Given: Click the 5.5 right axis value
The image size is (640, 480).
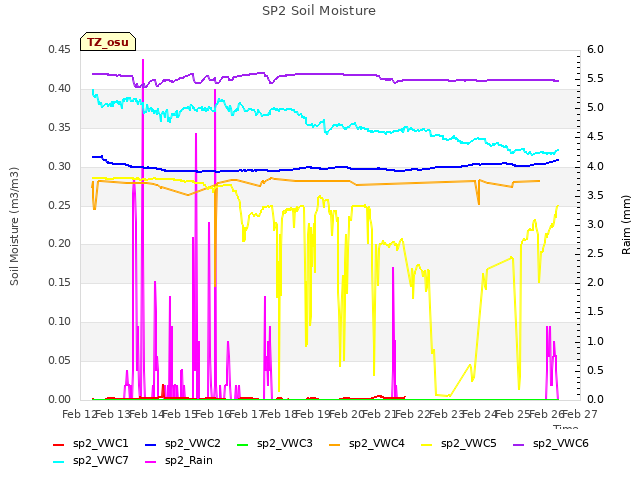Looking at the screenshot, I should 596,79.
